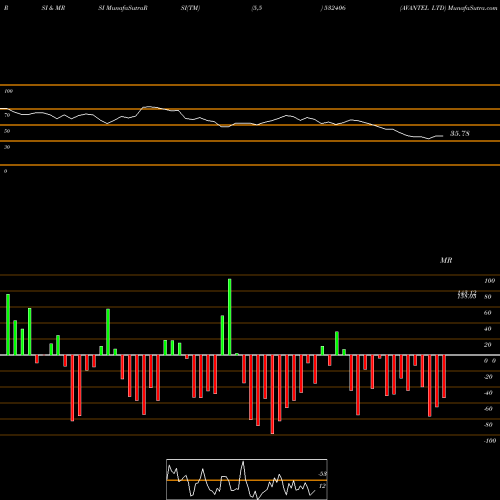Screen dimensions: 500x500
Task: Click the RSI axis label 100
Action: click(8, 91)
